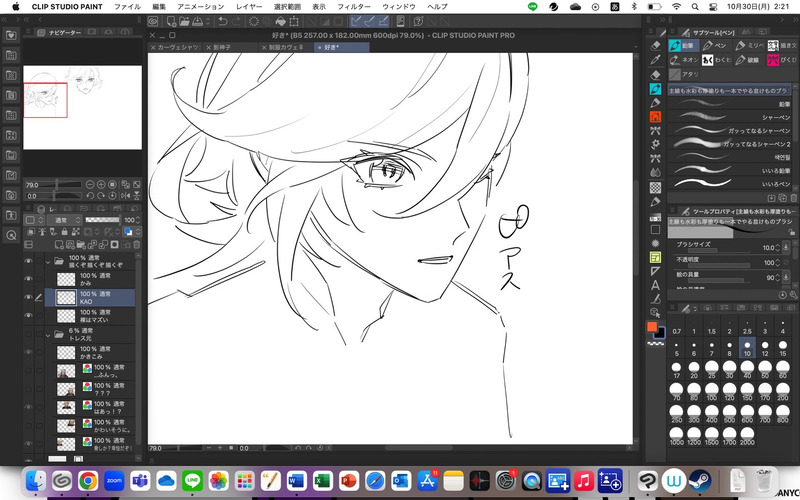Screen dimensions: 800x500
Task: Select the Gradient tool in the toolbox
Action: [x=655, y=217]
